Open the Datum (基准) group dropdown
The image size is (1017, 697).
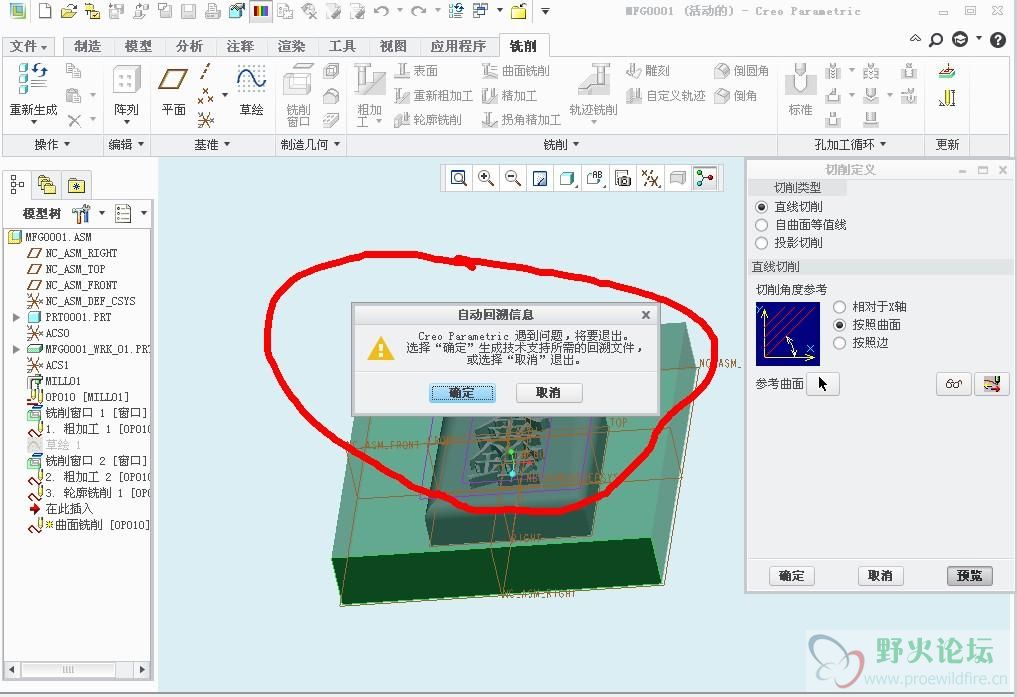click(212, 145)
